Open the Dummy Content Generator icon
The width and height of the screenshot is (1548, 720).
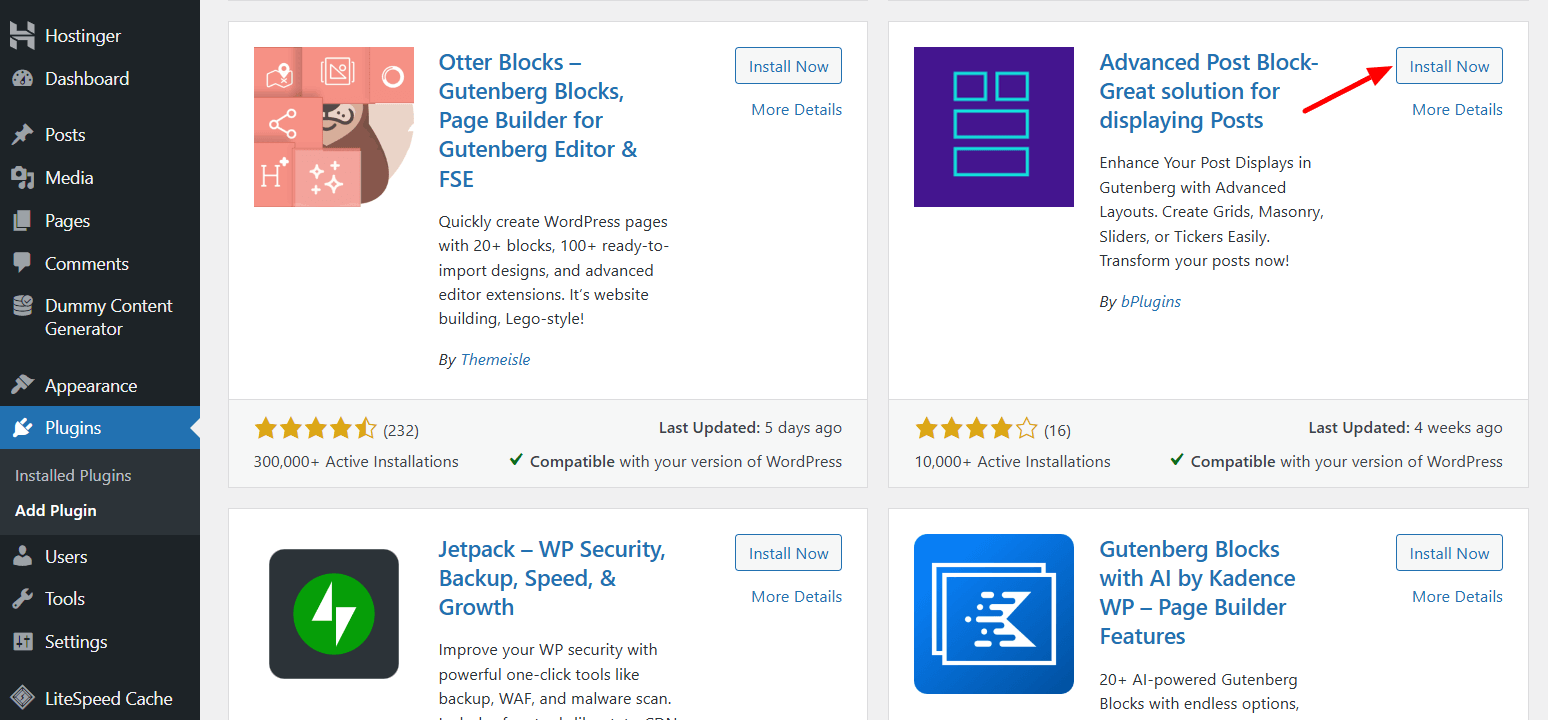(23, 305)
